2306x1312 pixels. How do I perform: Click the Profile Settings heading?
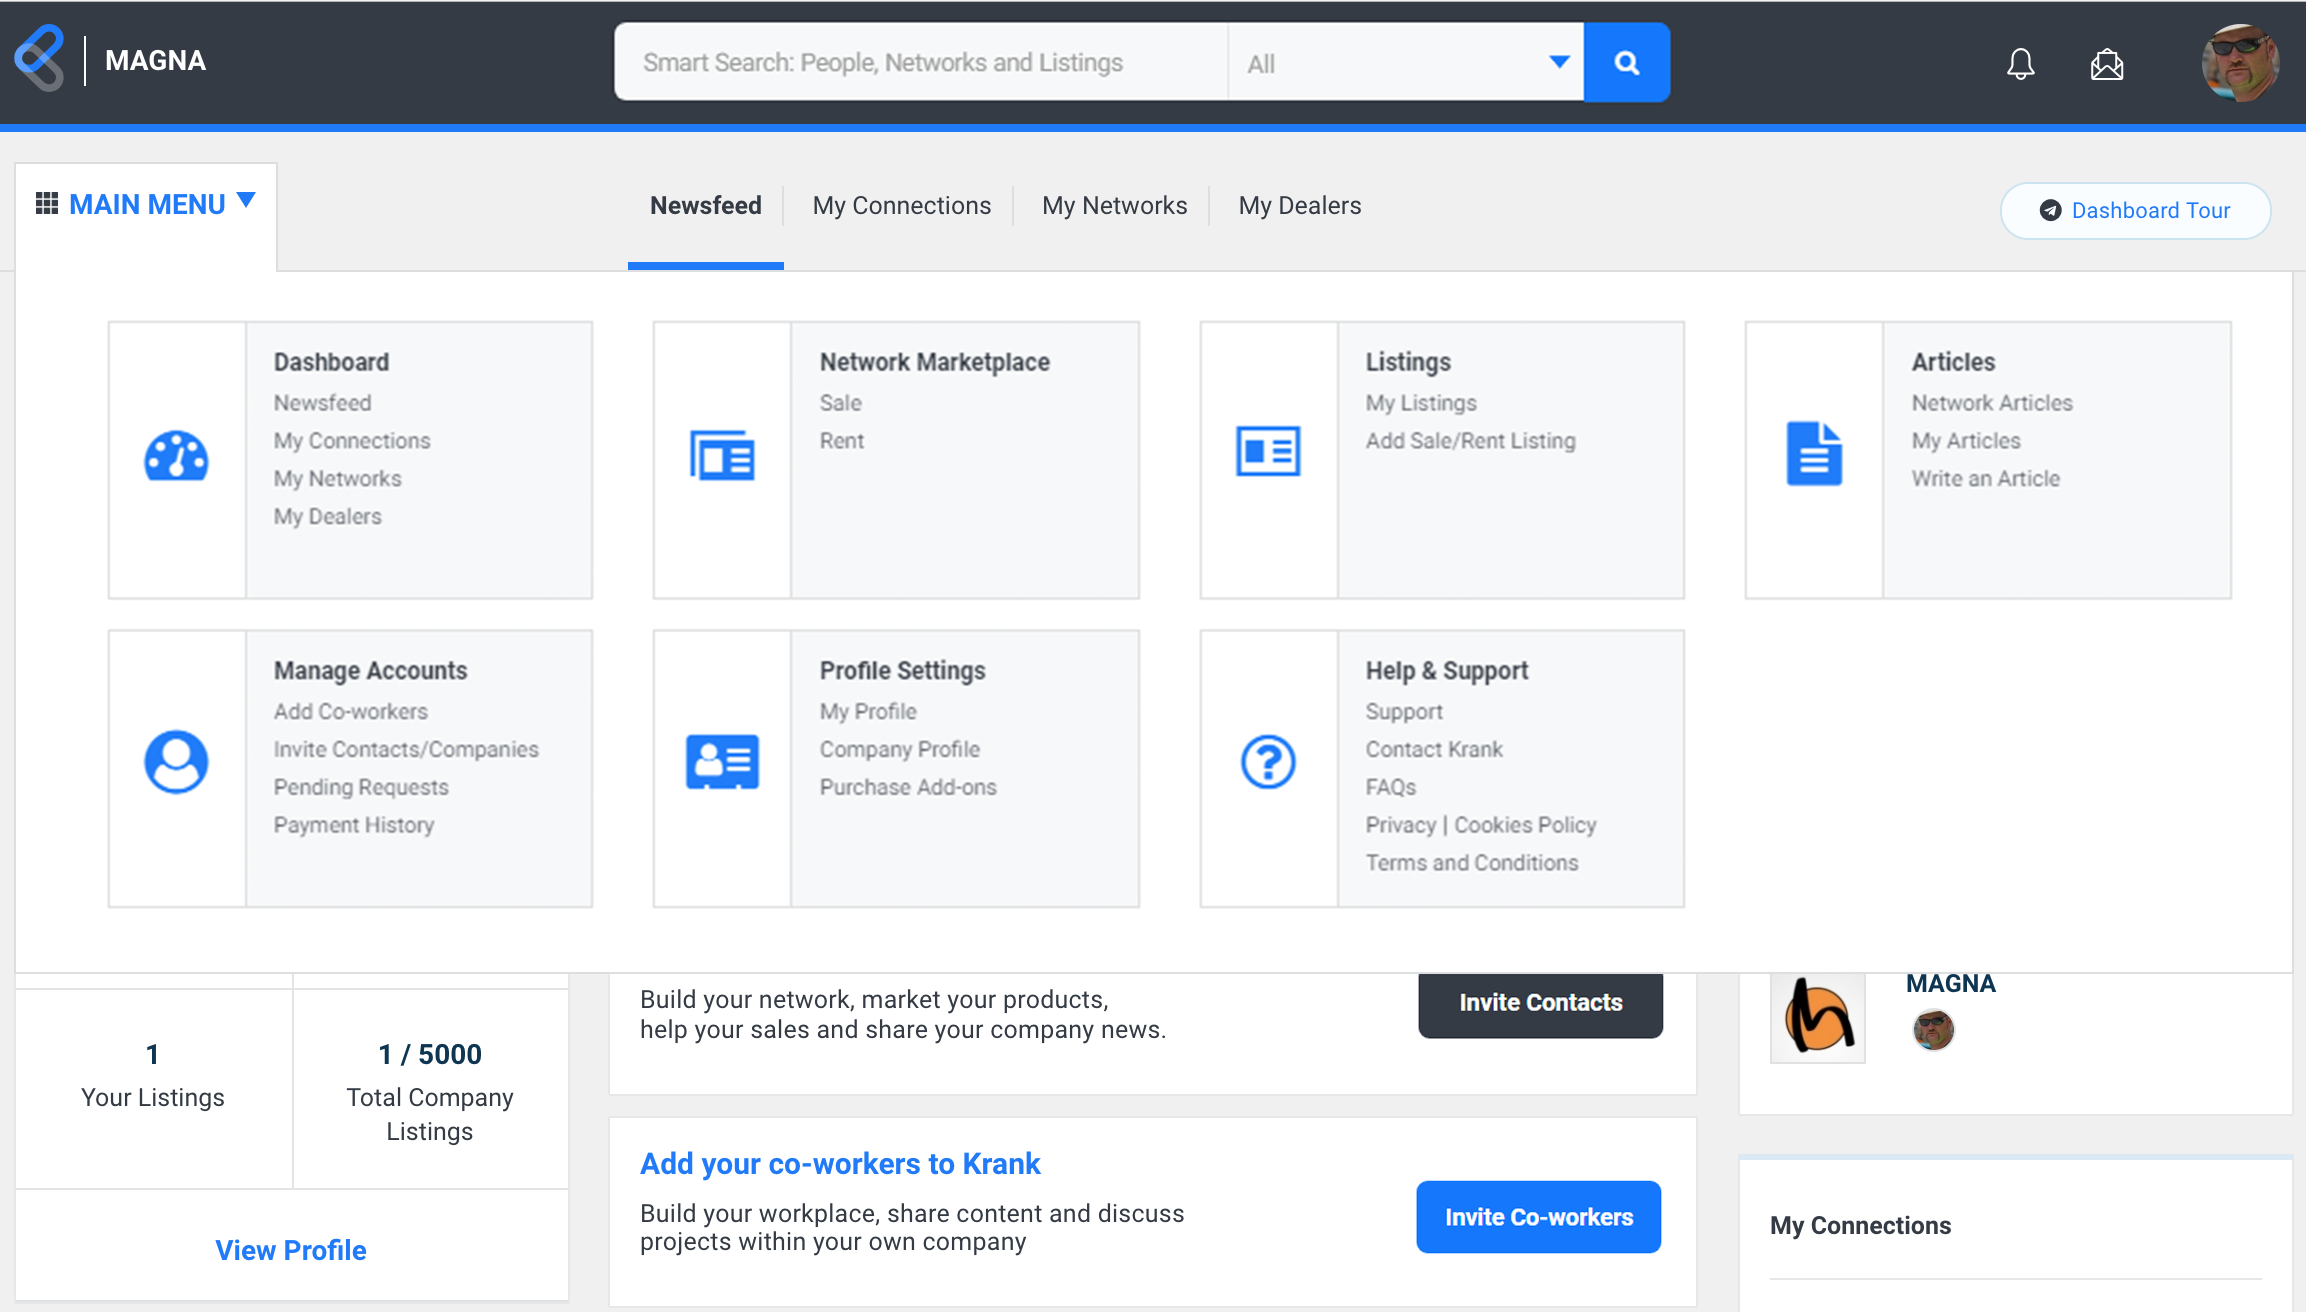click(902, 671)
